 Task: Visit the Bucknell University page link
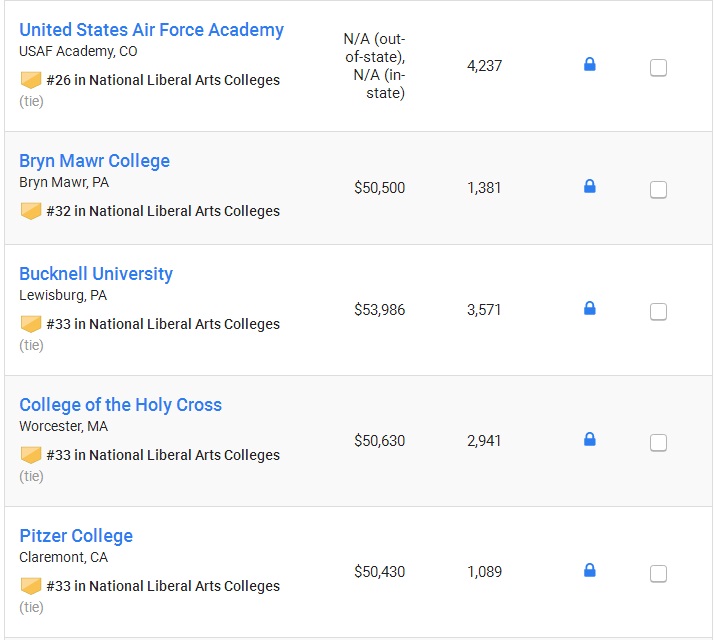pyautogui.click(x=96, y=274)
